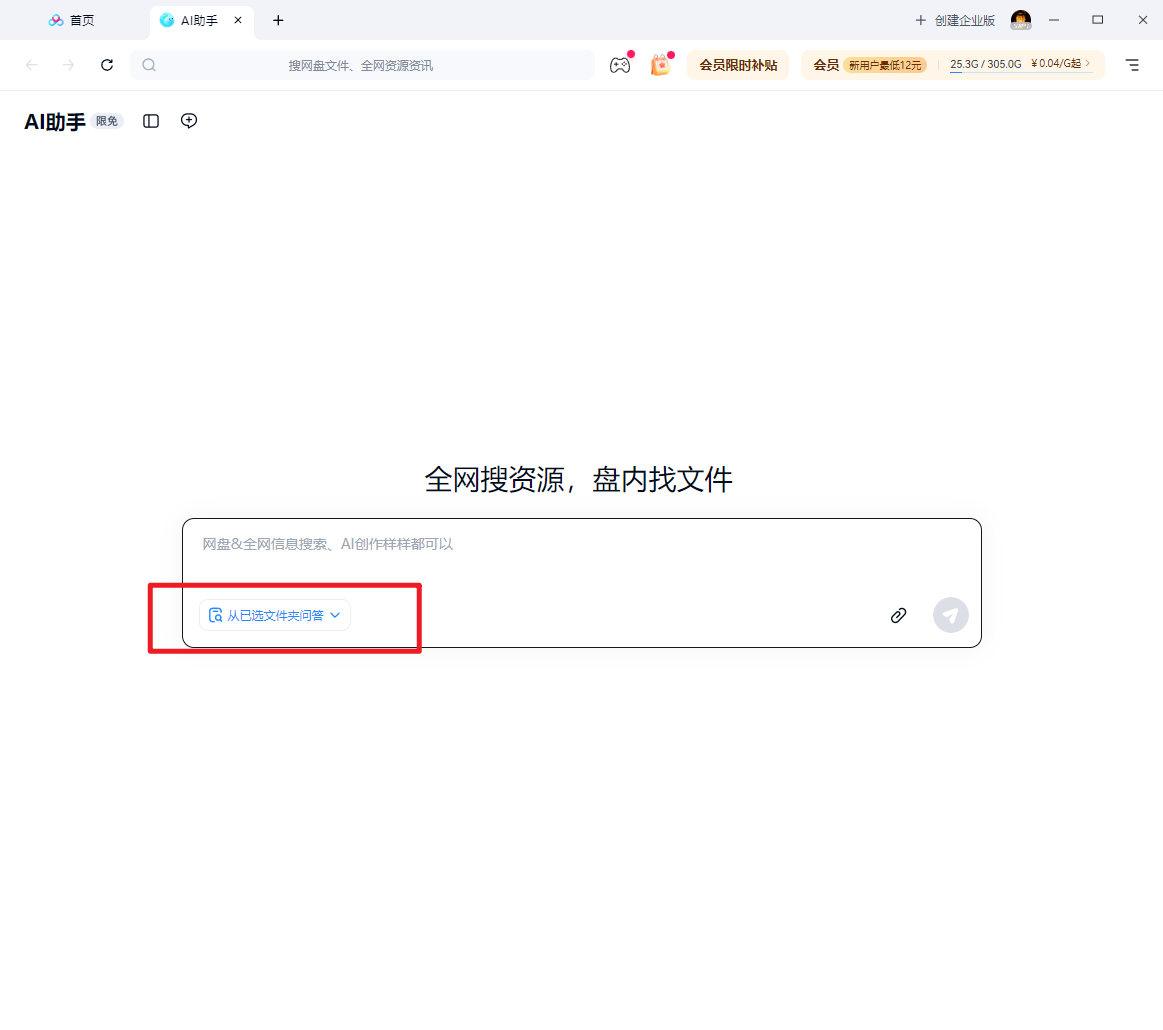Click the ¥0.04/G起 price link

click(x=1060, y=64)
